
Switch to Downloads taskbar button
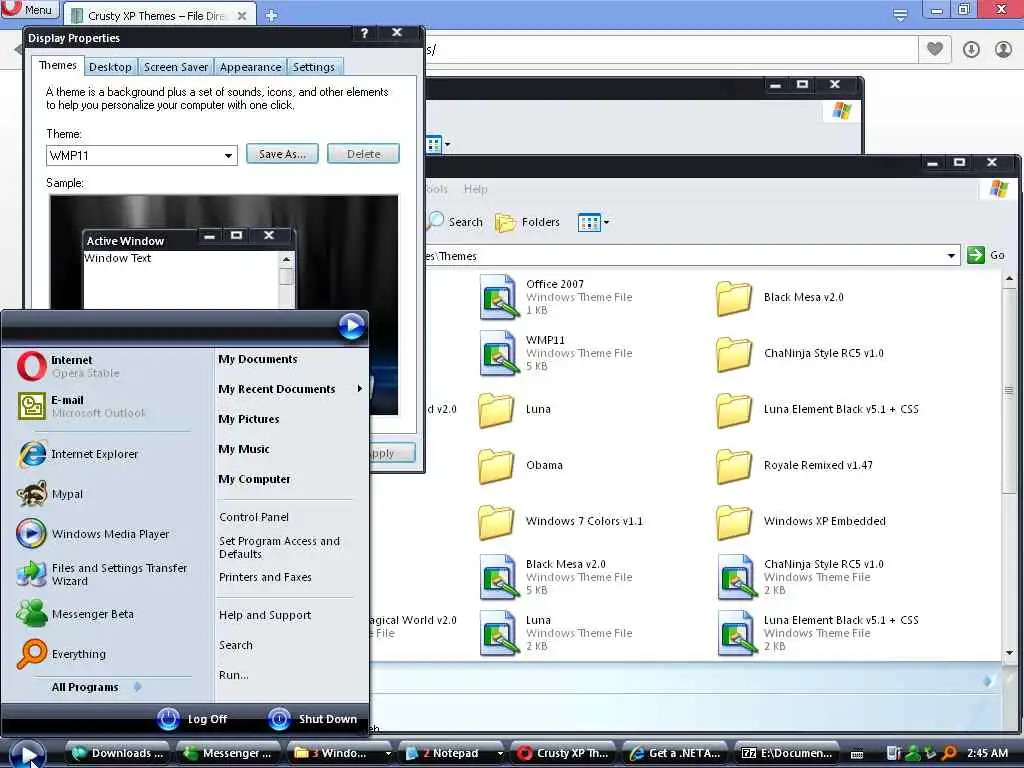pos(118,753)
